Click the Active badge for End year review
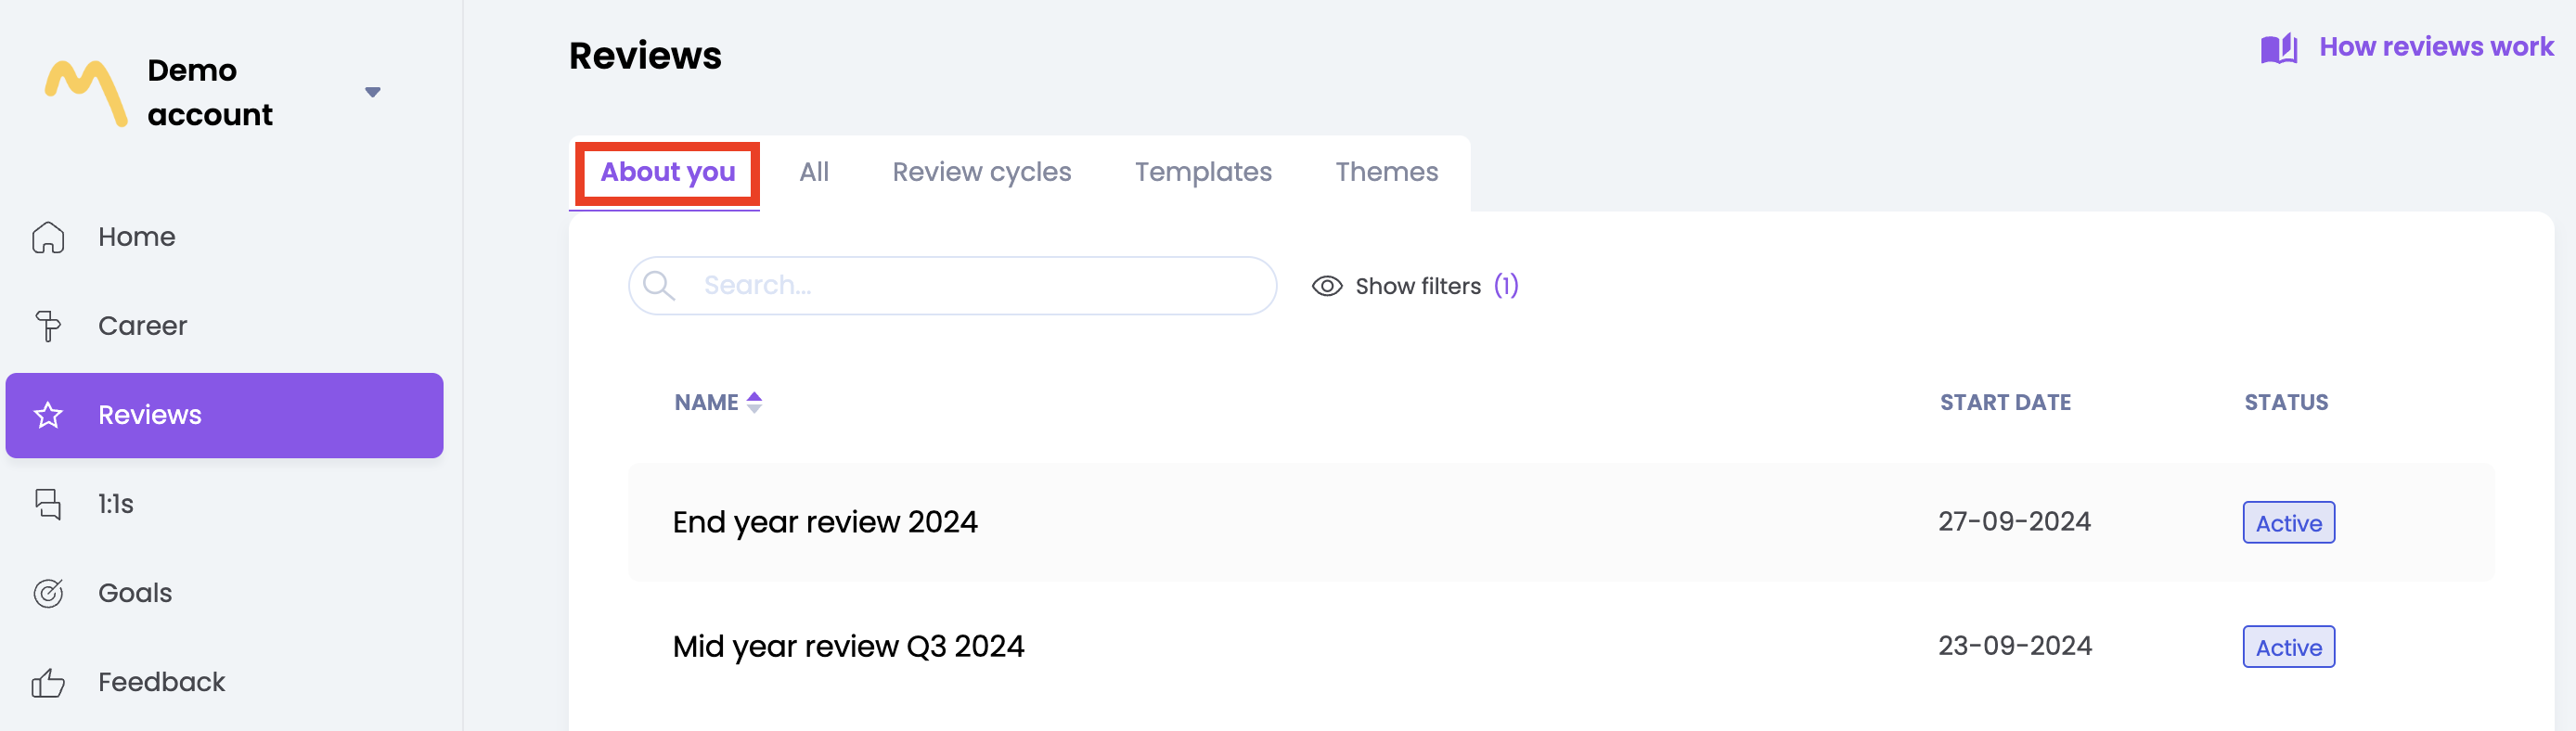Viewport: 2576px width, 731px height. pos(2288,523)
